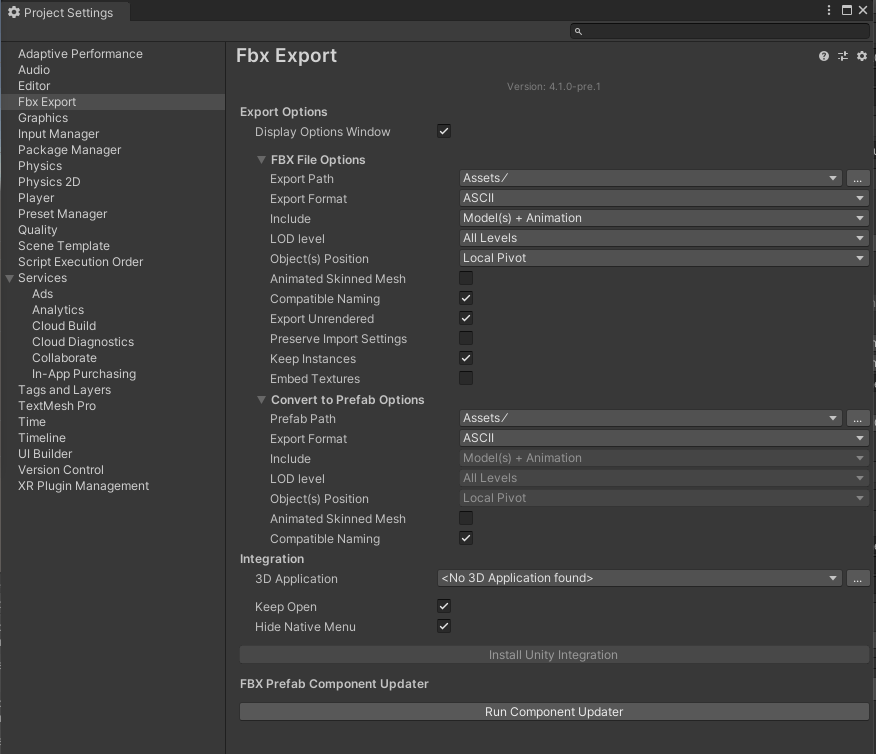Click inside the settings search field
This screenshot has width=876, height=754.
coord(720,31)
